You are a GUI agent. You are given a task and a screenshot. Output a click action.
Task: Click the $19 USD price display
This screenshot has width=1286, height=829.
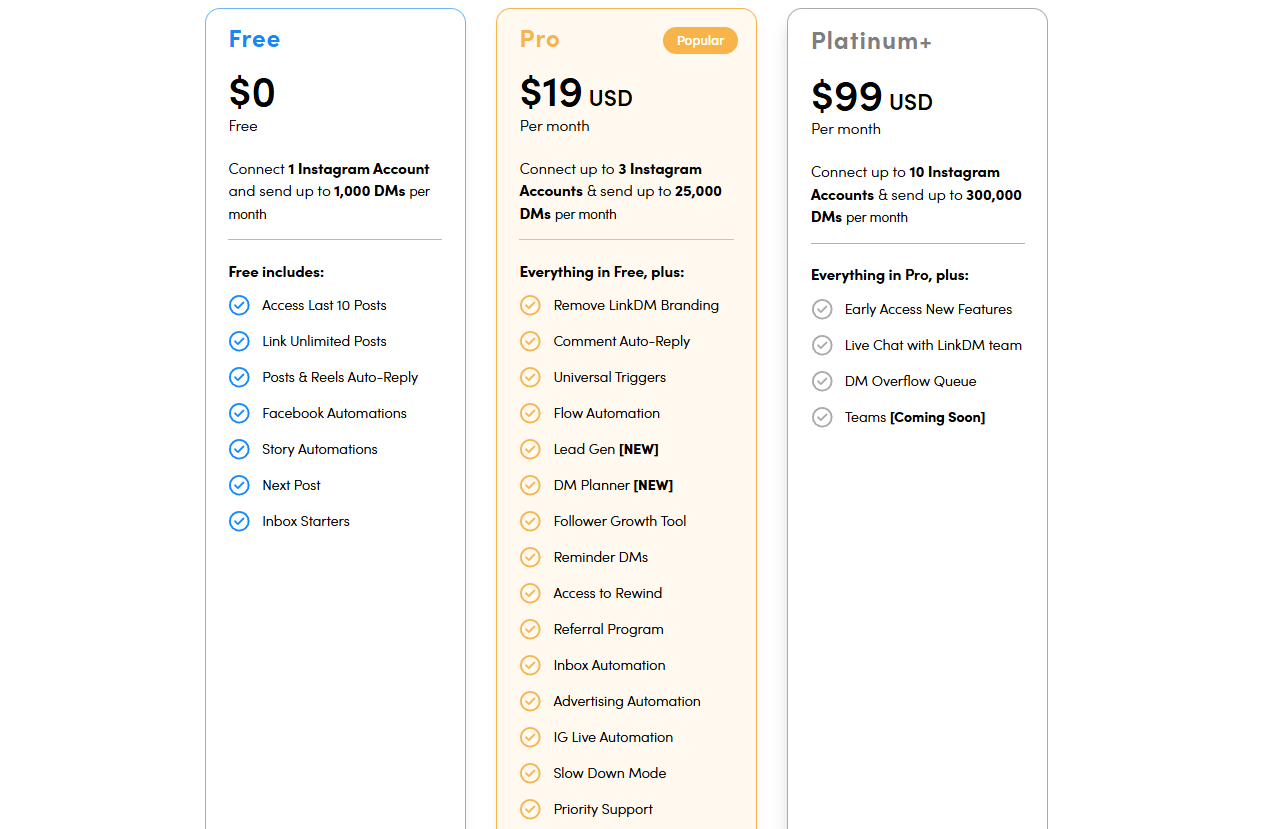(x=575, y=93)
